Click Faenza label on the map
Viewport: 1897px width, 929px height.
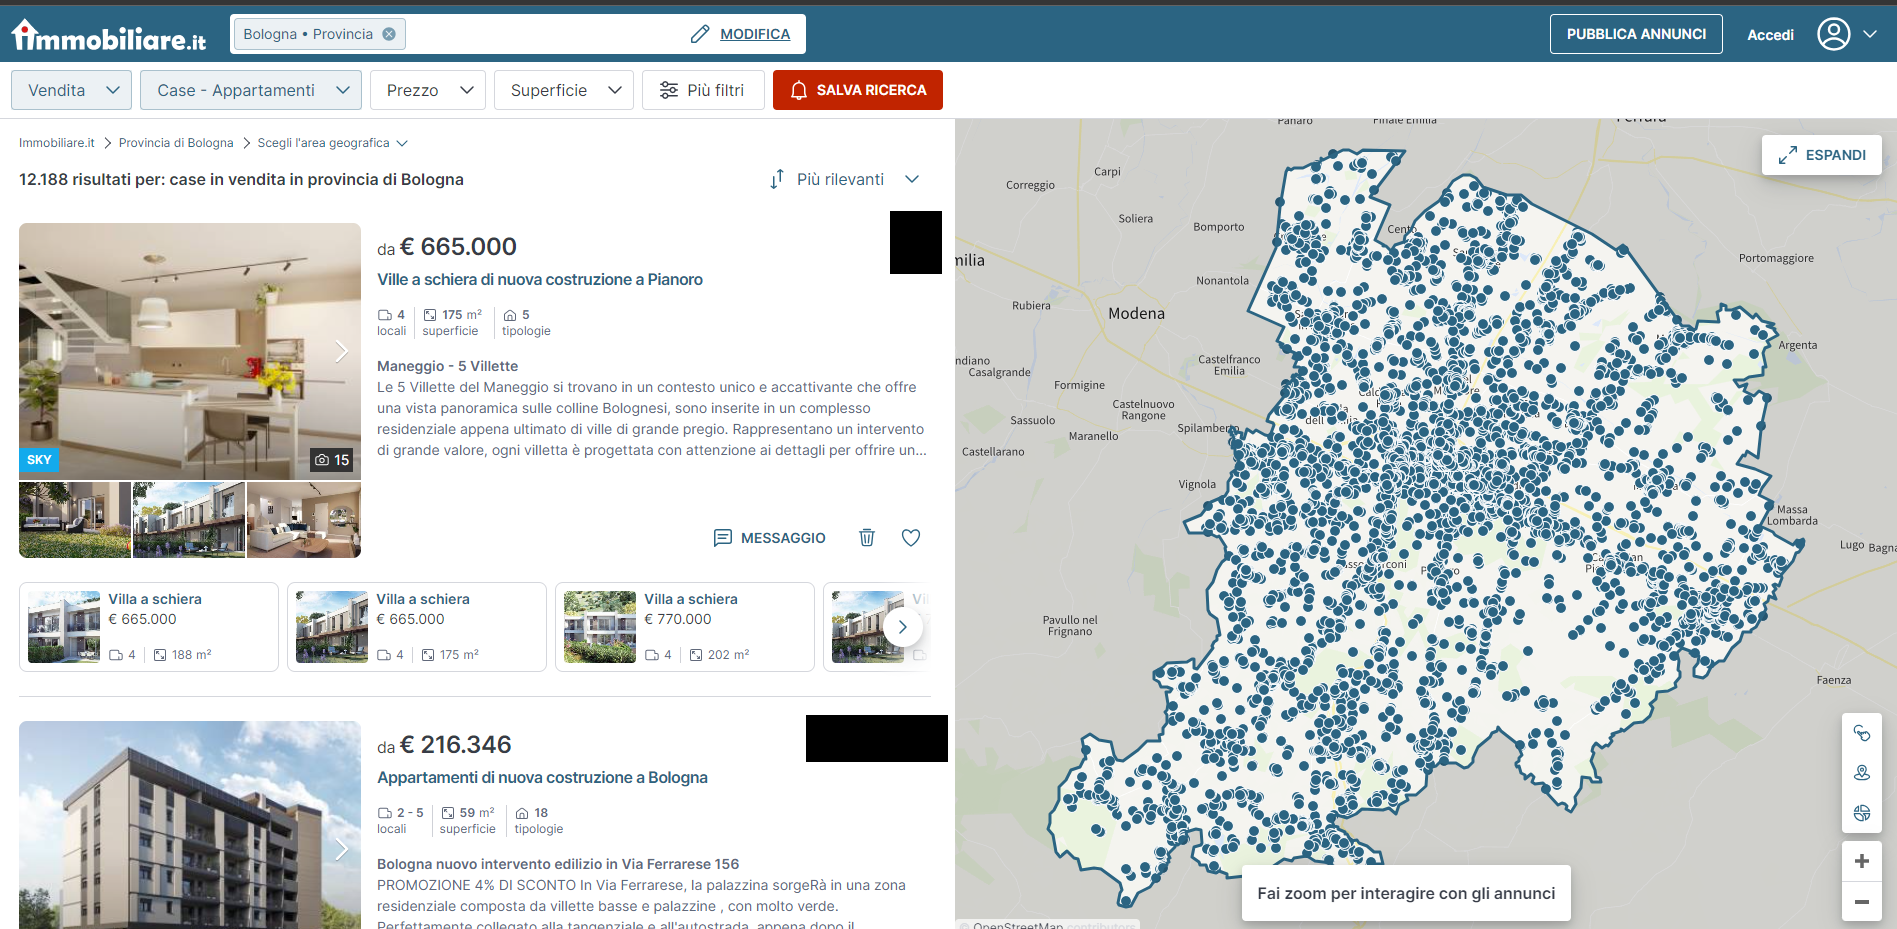pos(1833,680)
